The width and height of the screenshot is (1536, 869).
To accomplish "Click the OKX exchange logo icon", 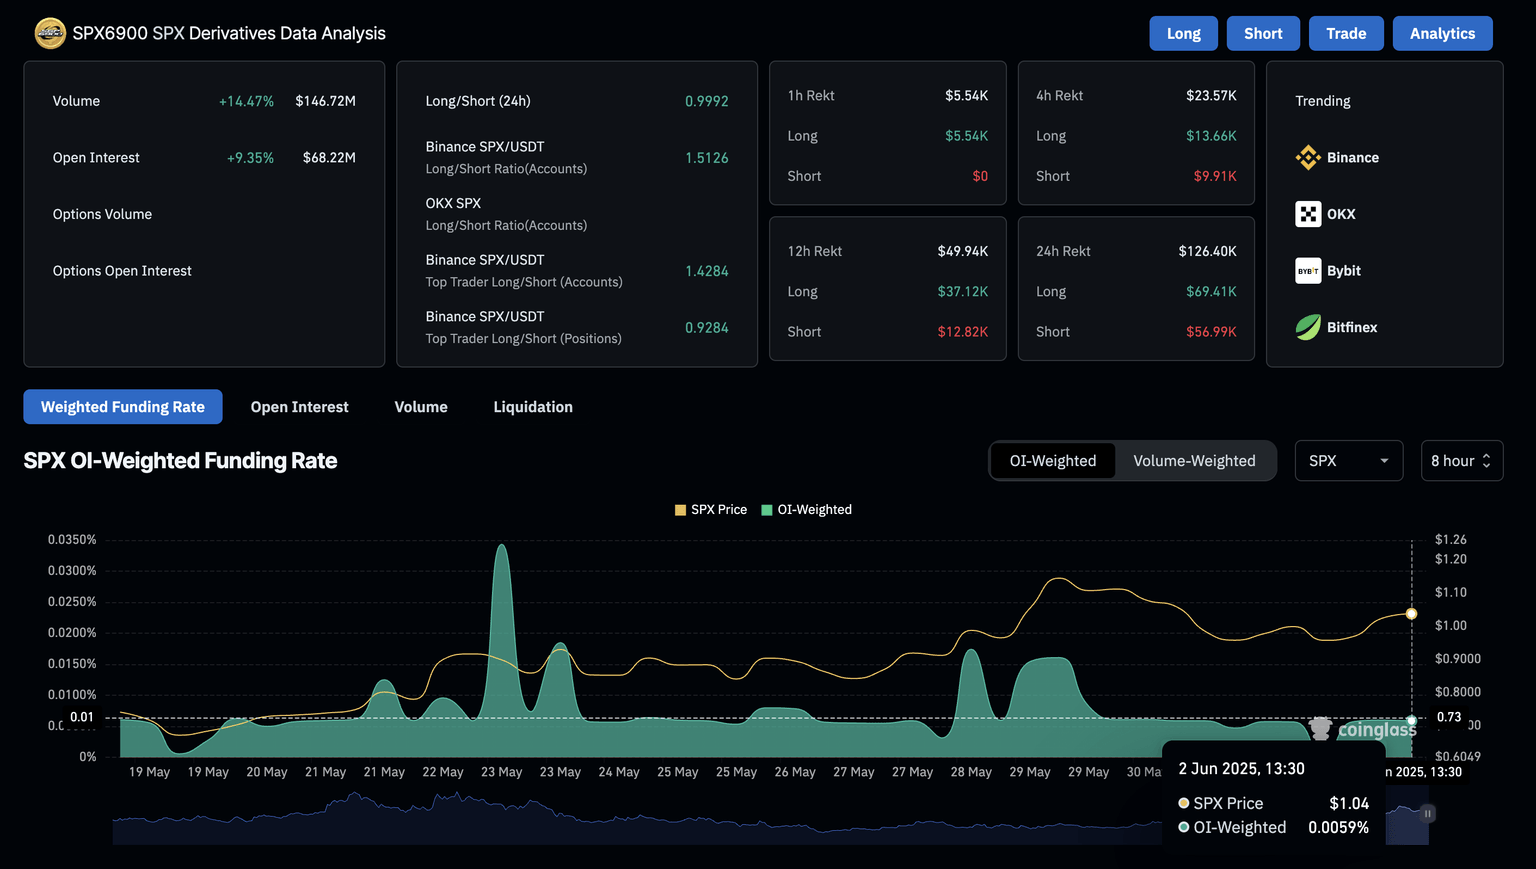I will tap(1308, 214).
